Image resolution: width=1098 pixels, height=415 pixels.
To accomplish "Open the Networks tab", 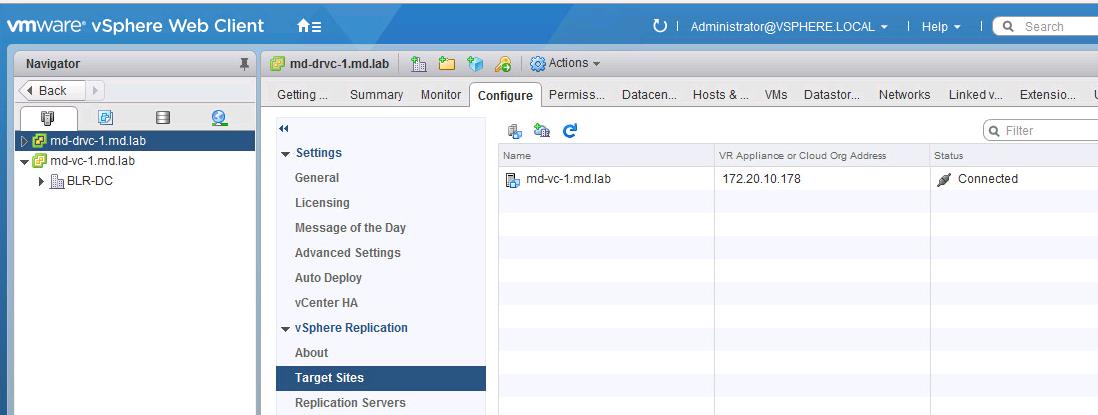I will tap(905, 94).
